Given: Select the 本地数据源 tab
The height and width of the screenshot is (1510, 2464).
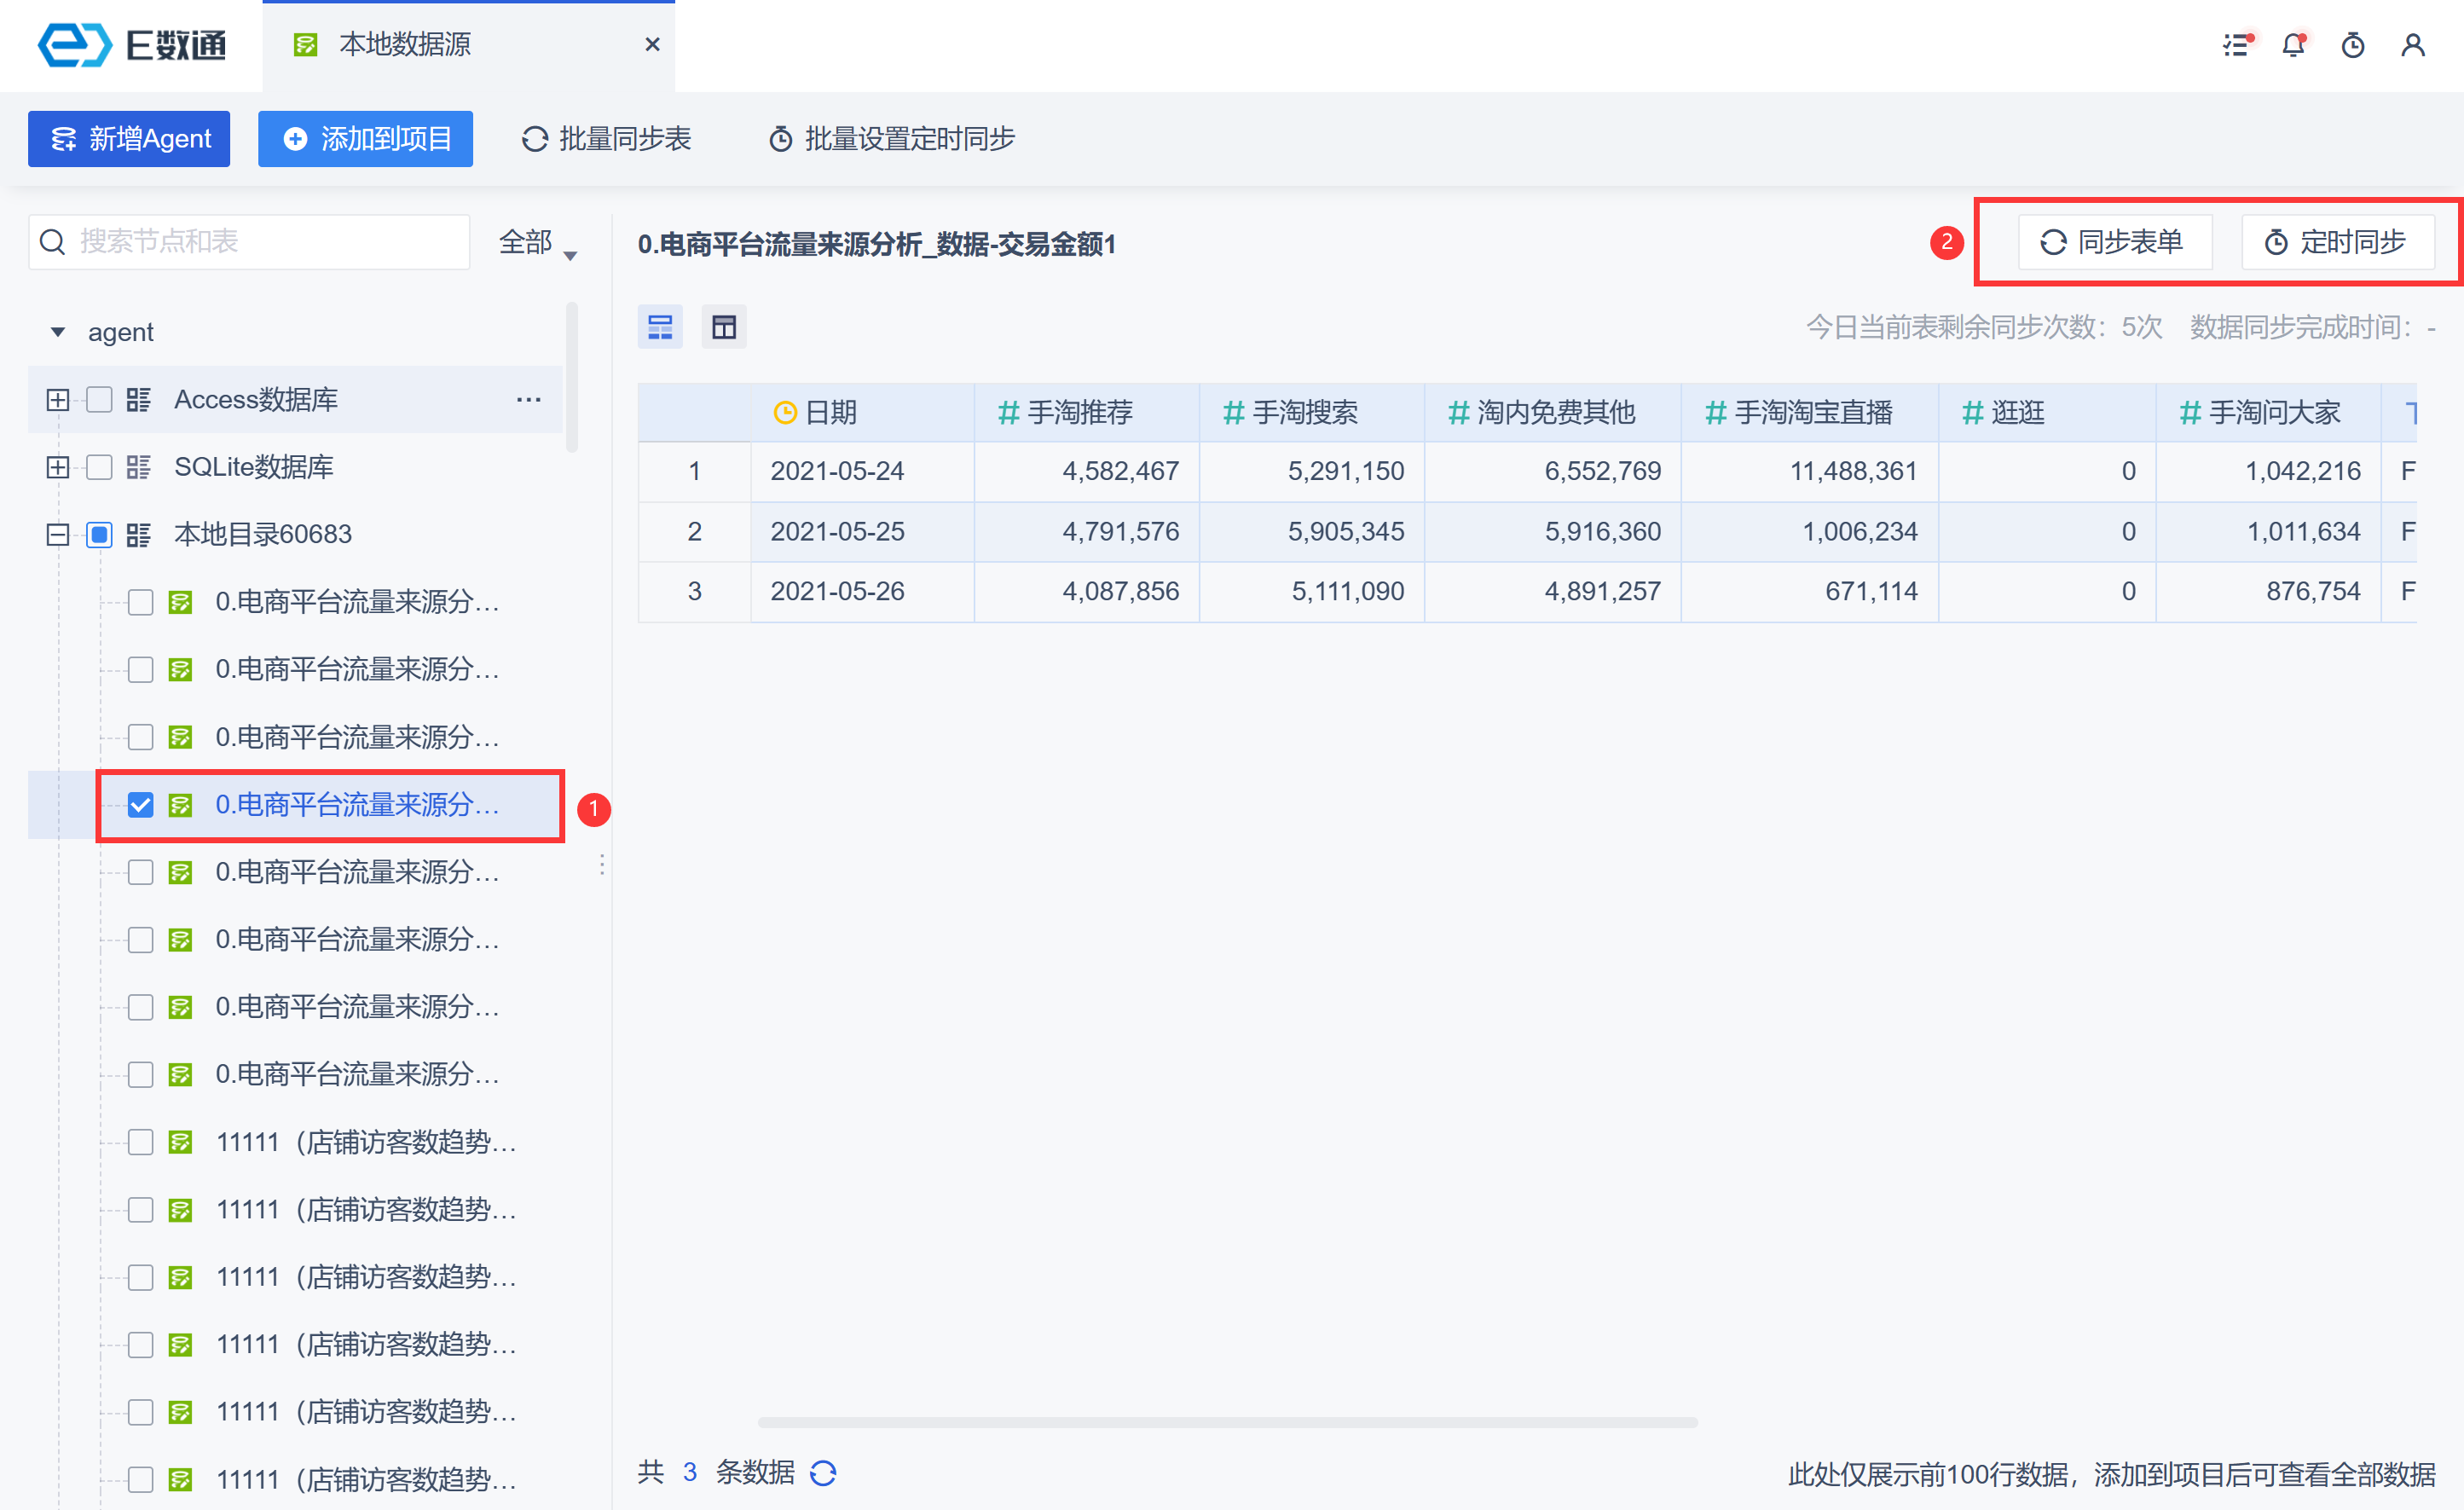Looking at the screenshot, I should pos(405,45).
